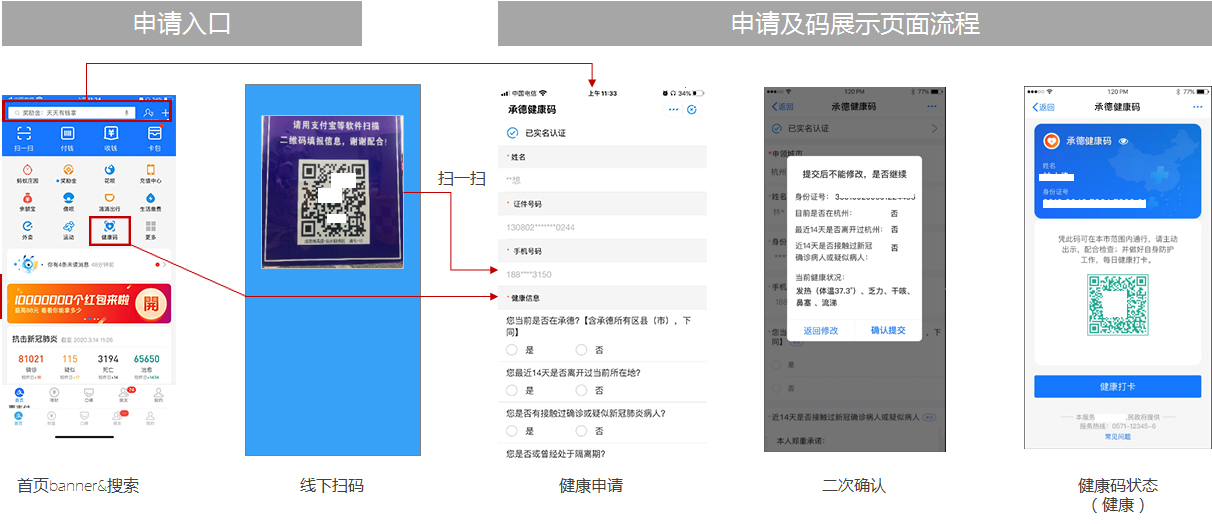Open the unread messages notification row
This screenshot has height=524, width=1212.
pyautogui.click(x=88, y=265)
